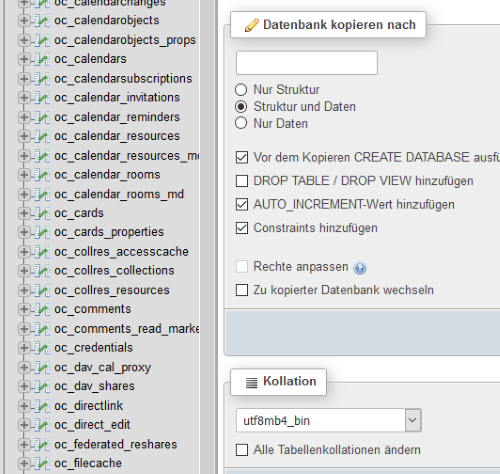Image resolution: width=500 pixels, height=474 pixels.
Task: Check Zu kopierter Datenbank wechseln
Action: pyautogui.click(x=242, y=290)
